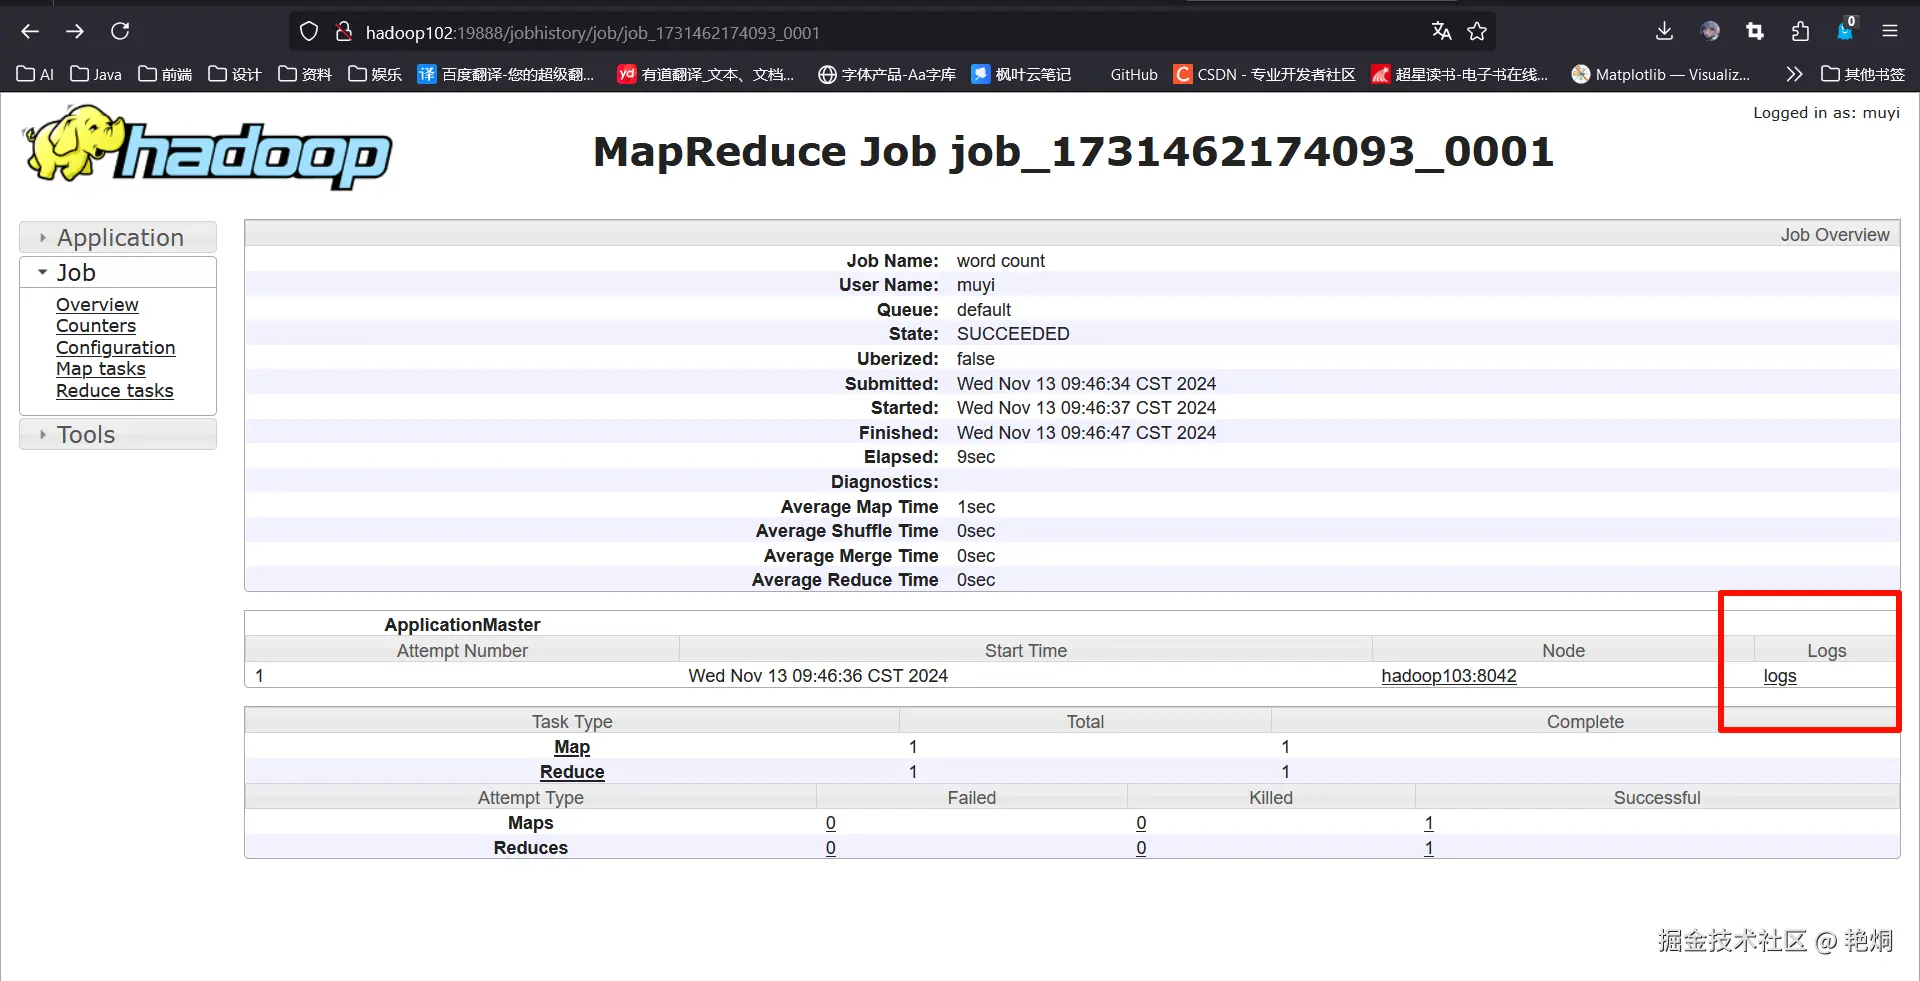The height and width of the screenshot is (981, 1920).
Task: Show more bookmarks chevron
Action: 1794,74
